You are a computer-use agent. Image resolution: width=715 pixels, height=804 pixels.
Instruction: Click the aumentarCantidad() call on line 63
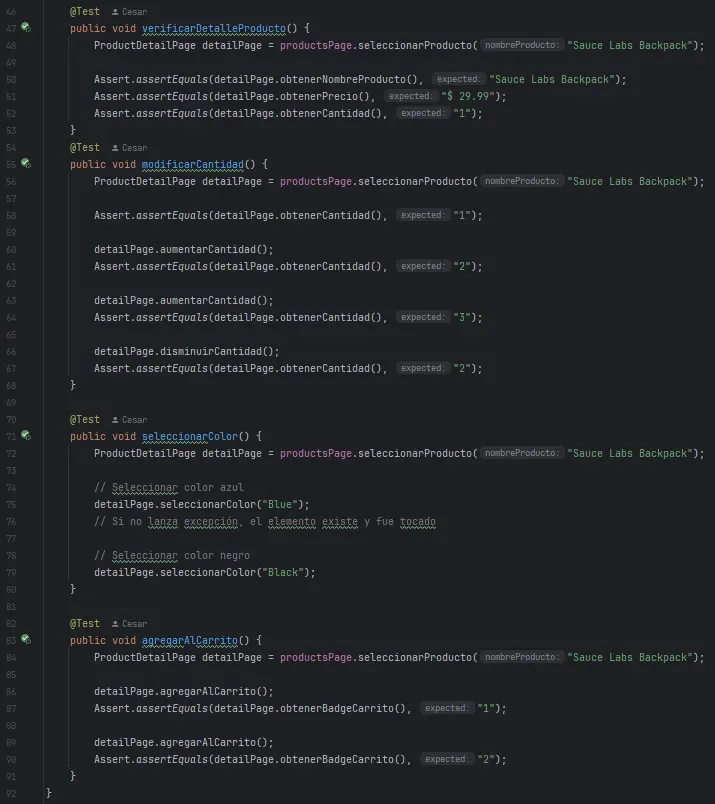(216, 300)
